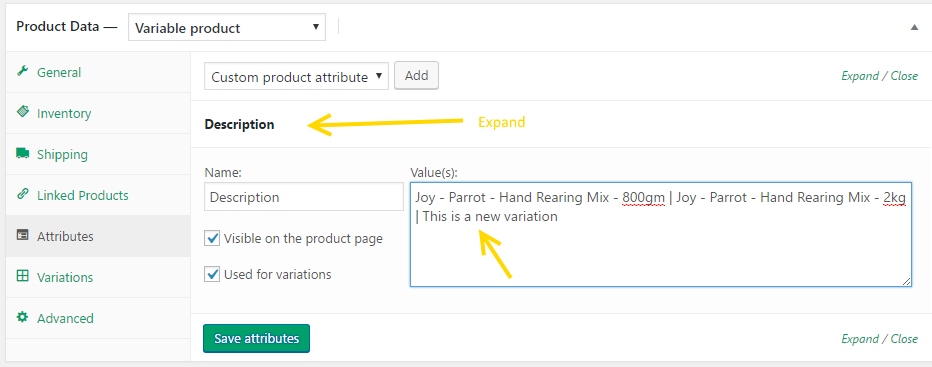This screenshot has height=367, width=932.
Task: Click the Variations grid icon
Action: 23,276
